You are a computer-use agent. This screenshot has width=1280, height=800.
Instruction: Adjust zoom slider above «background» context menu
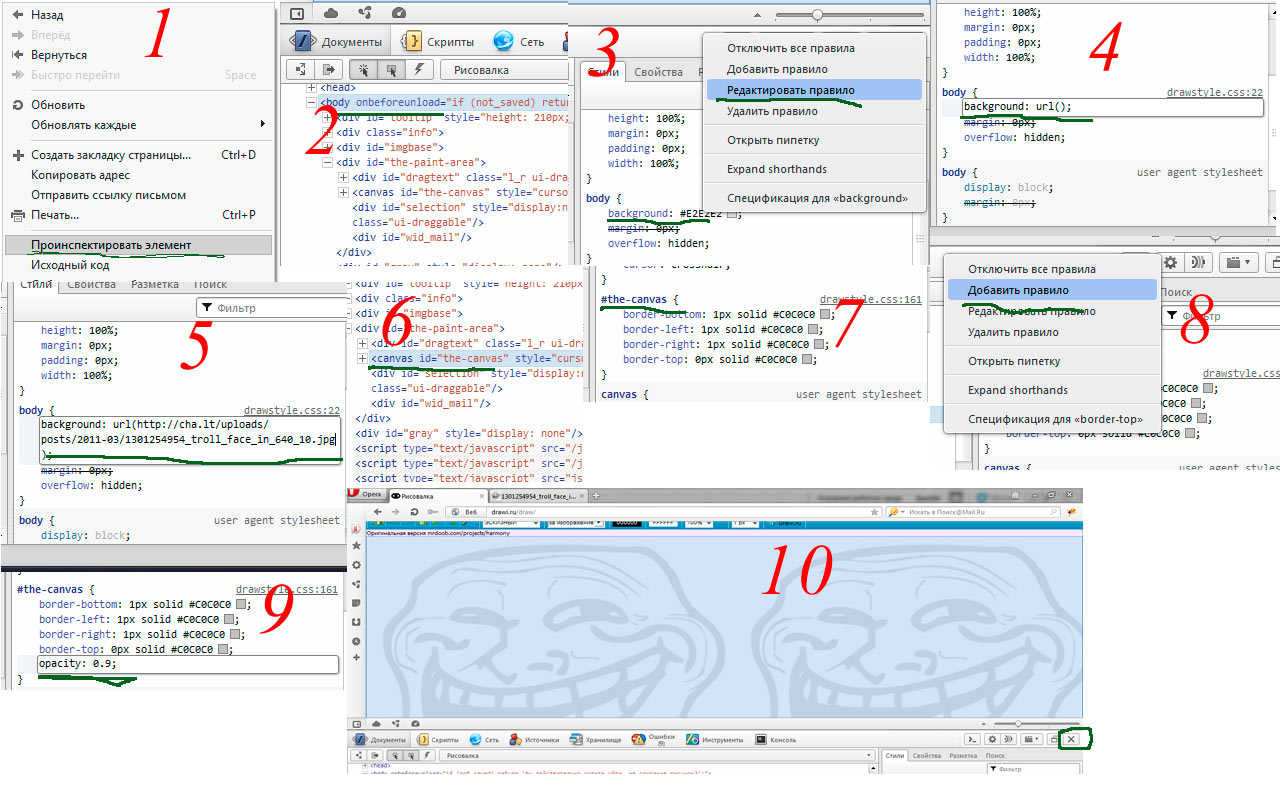coord(818,15)
